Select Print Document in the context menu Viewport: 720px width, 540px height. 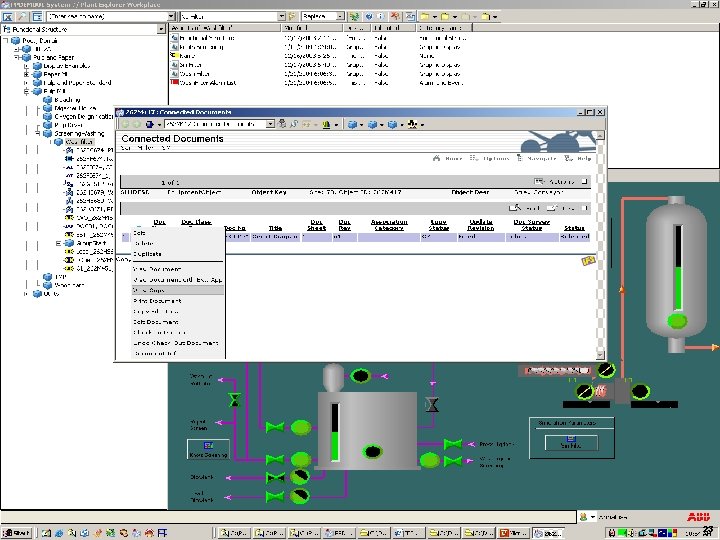click(x=157, y=300)
